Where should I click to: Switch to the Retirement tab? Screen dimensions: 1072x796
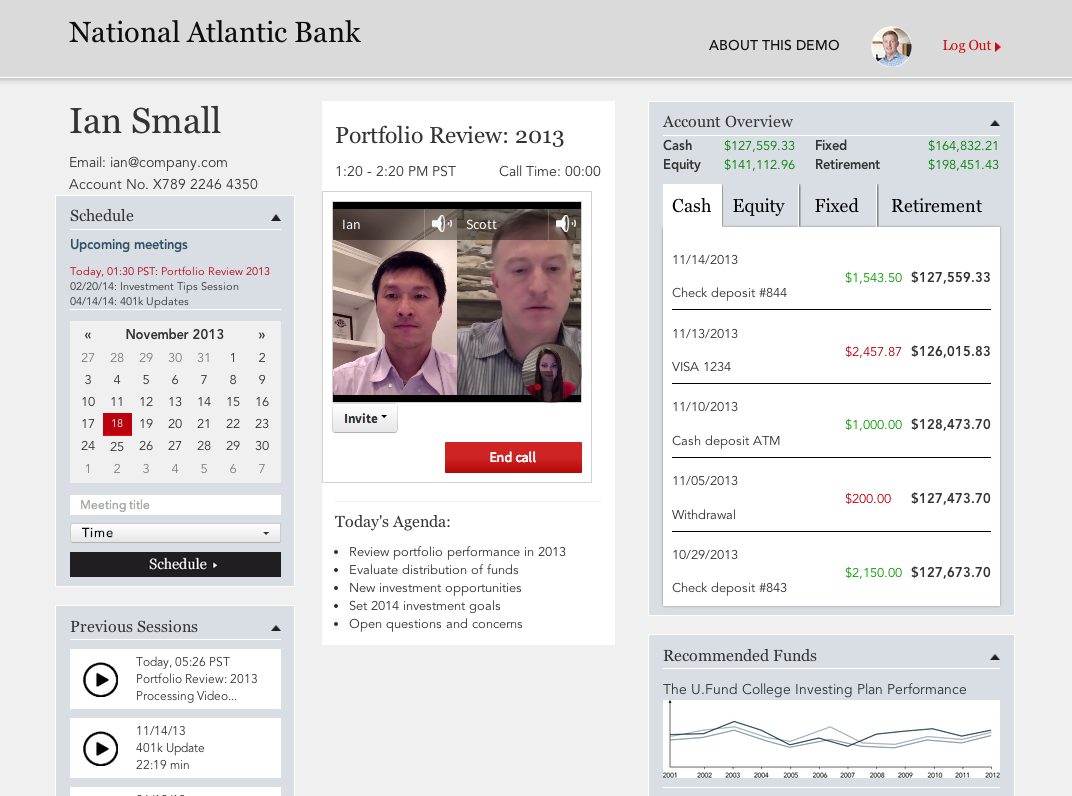(936, 206)
